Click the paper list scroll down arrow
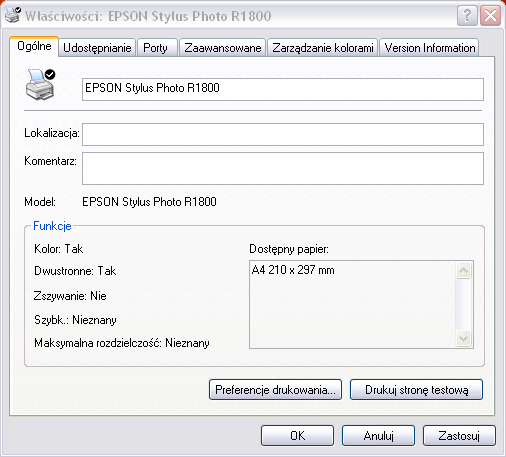Image resolution: width=506 pixels, height=457 pixels. pos(464,339)
